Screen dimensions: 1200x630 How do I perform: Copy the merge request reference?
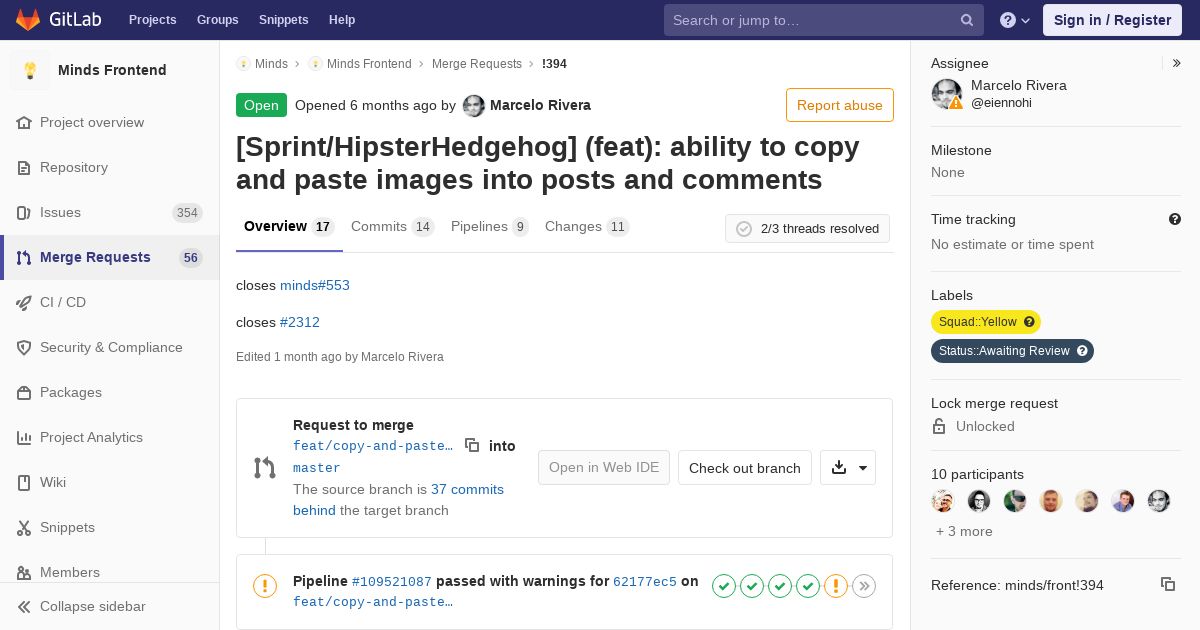1167,585
